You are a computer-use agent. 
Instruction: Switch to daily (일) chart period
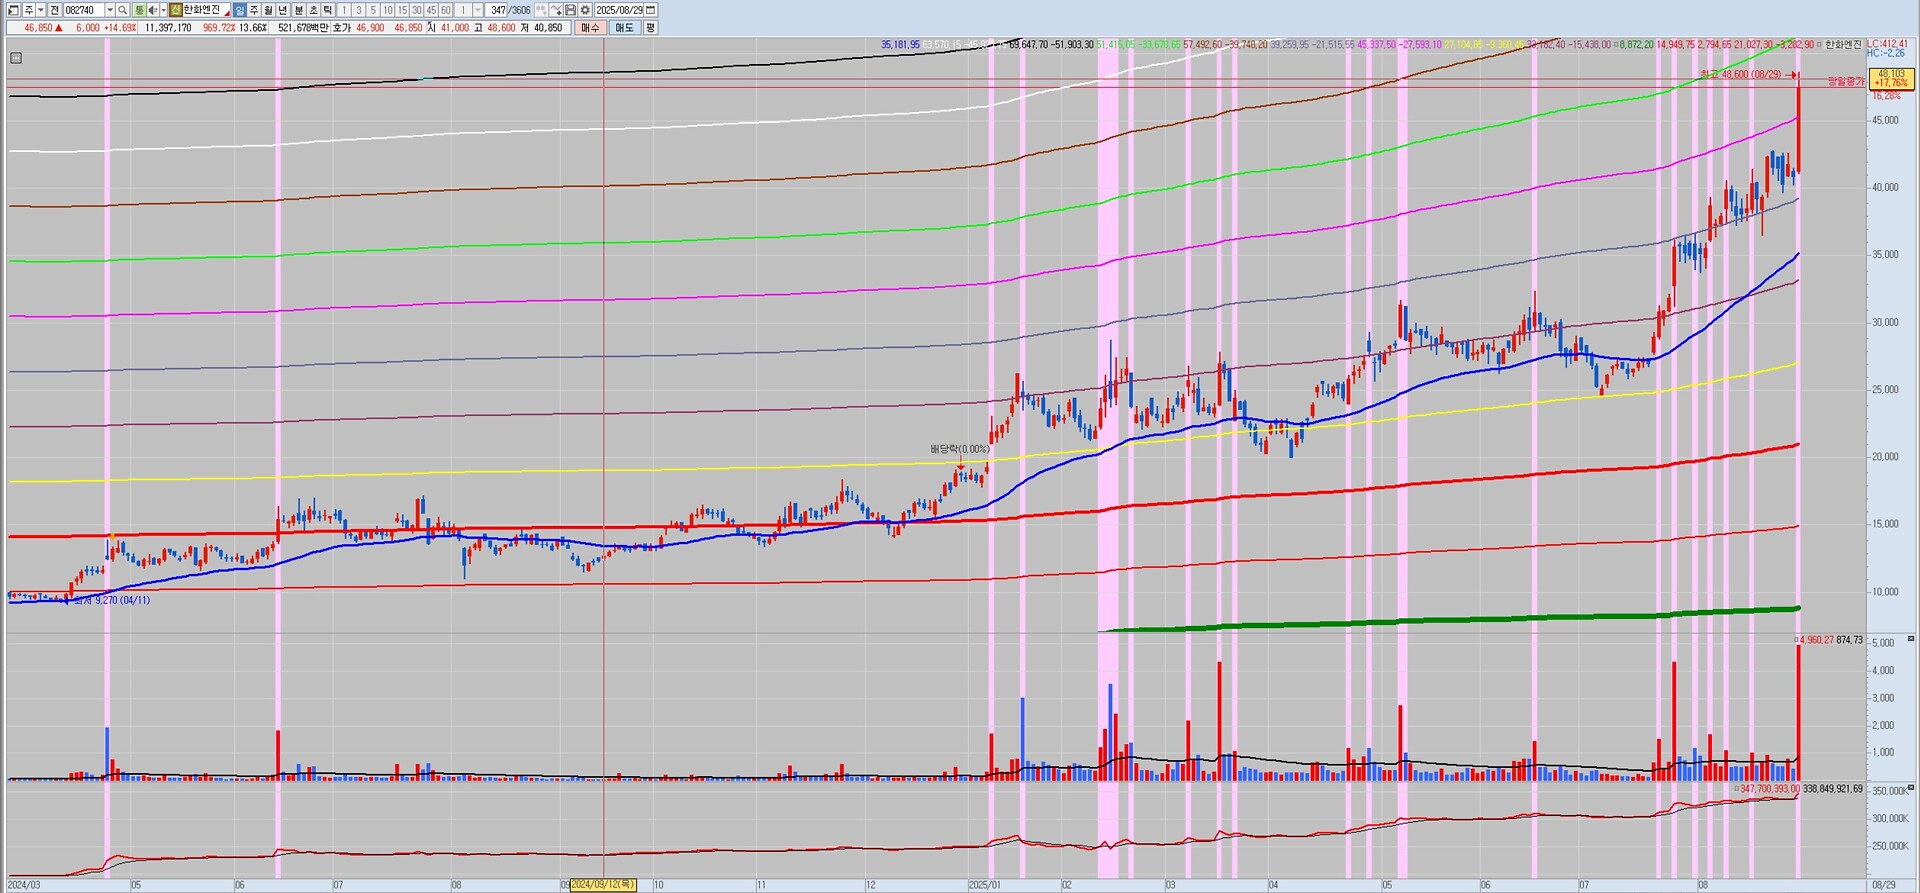point(240,10)
